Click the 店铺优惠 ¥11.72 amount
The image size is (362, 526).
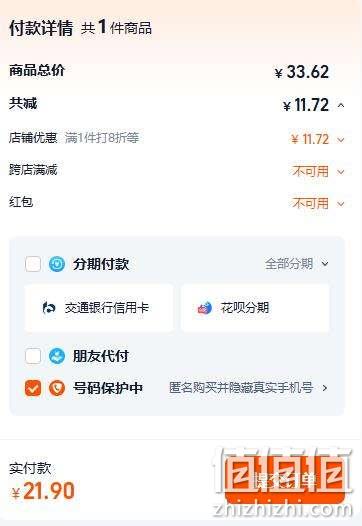(x=310, y=139)
